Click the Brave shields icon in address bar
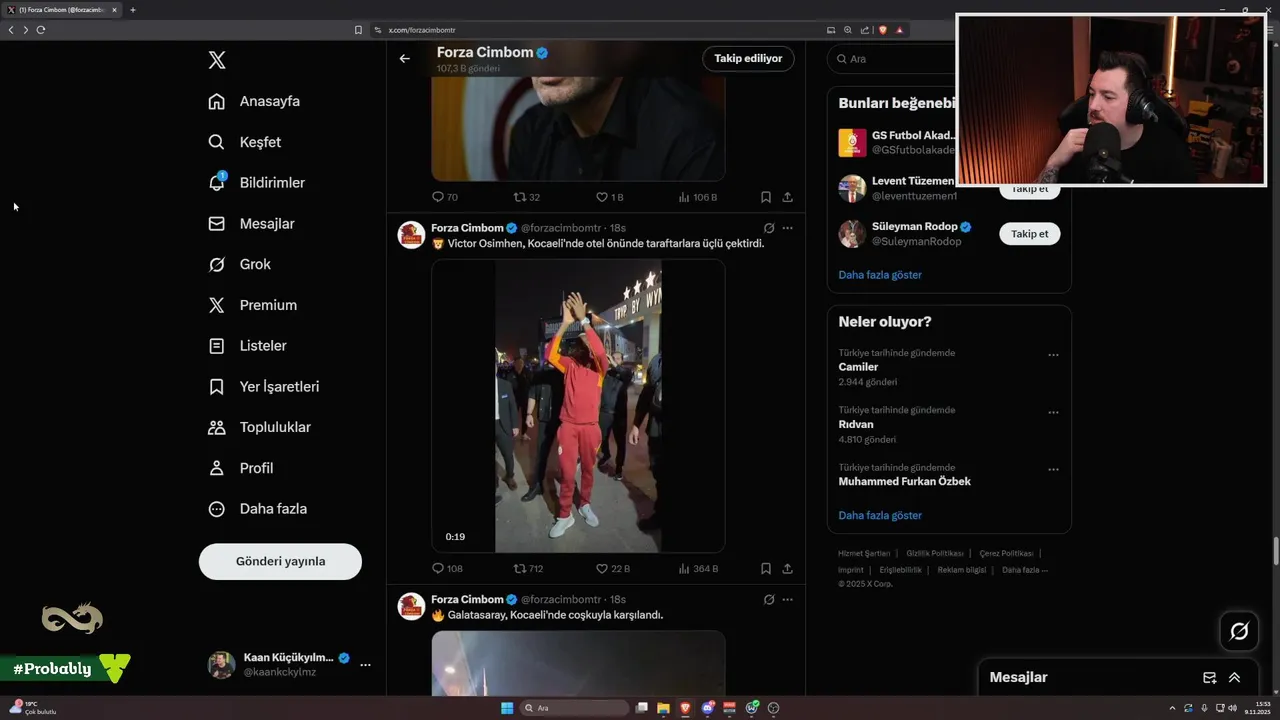Screen dimensions: 1280x720 [x=883, y=30]
